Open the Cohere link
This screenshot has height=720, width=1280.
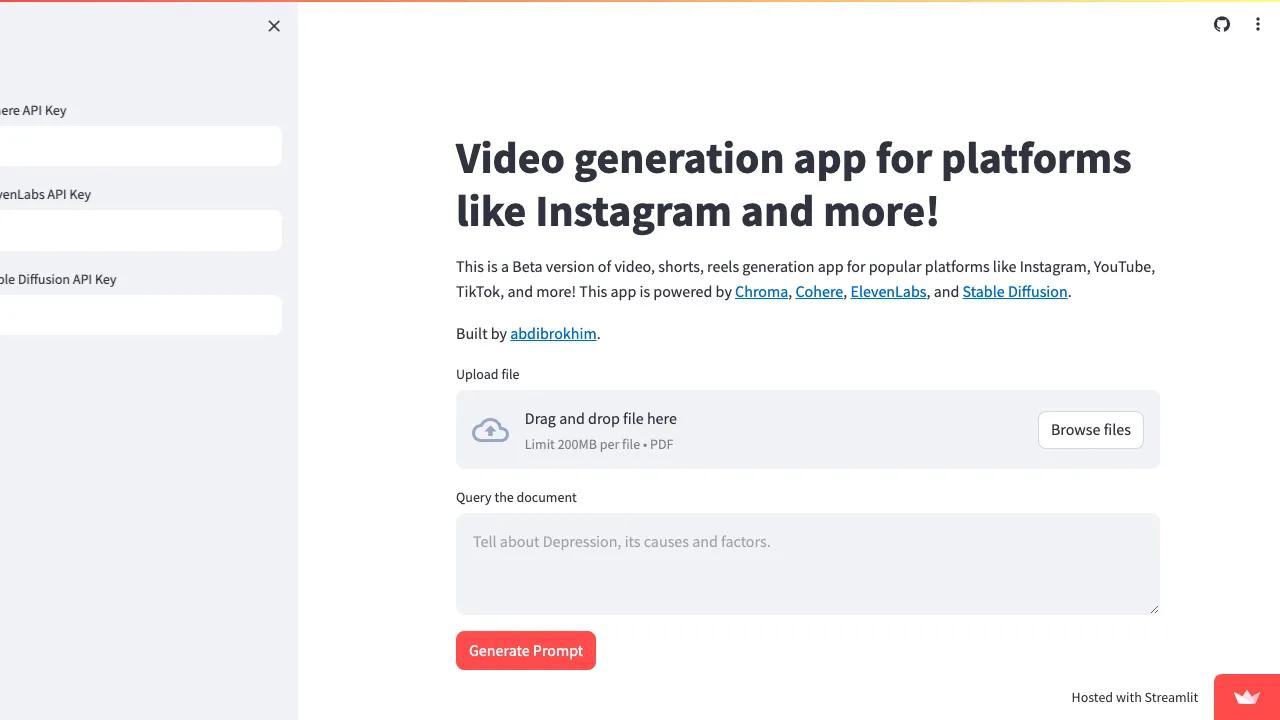[819, 292]
